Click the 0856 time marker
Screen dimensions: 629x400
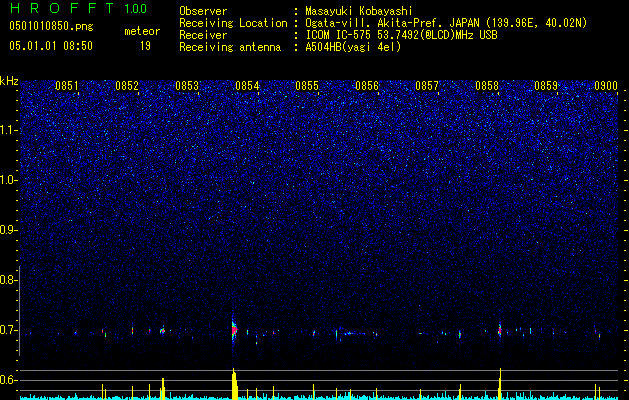tap(367, 86)
